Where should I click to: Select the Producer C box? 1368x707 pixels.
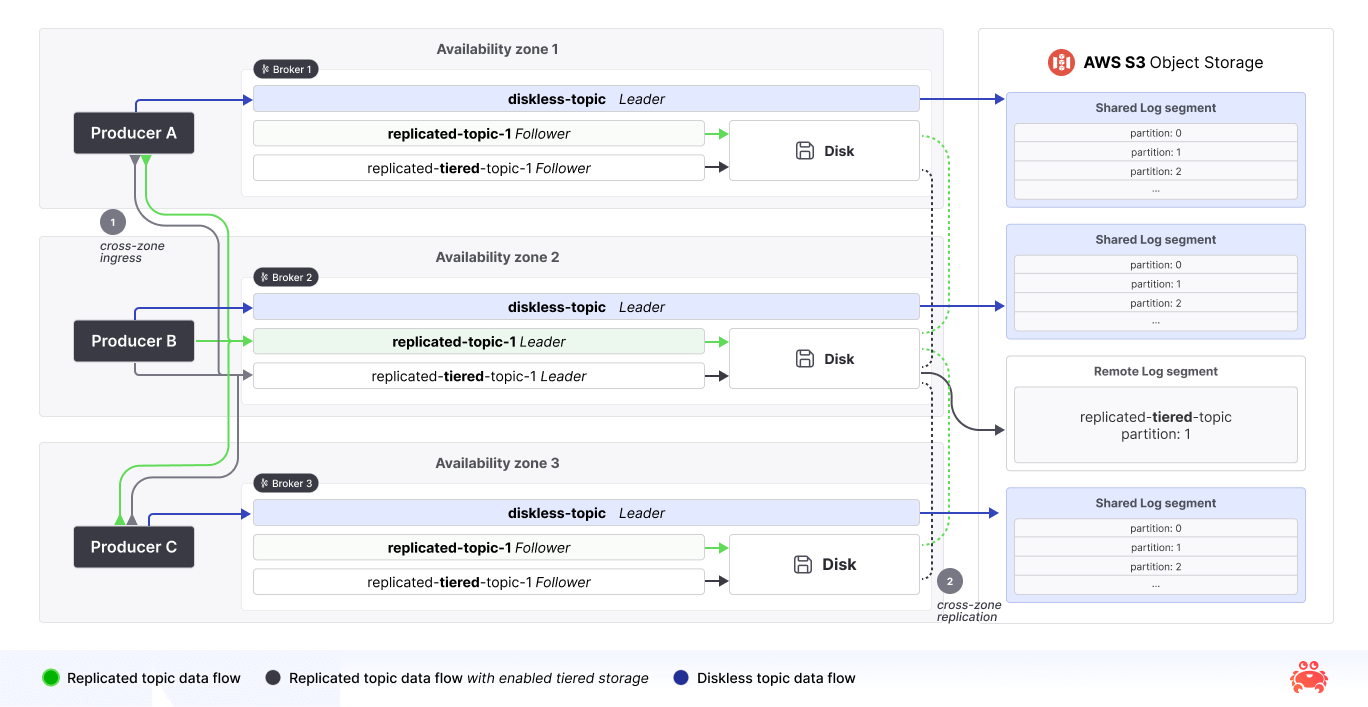[x=133, y=547]
